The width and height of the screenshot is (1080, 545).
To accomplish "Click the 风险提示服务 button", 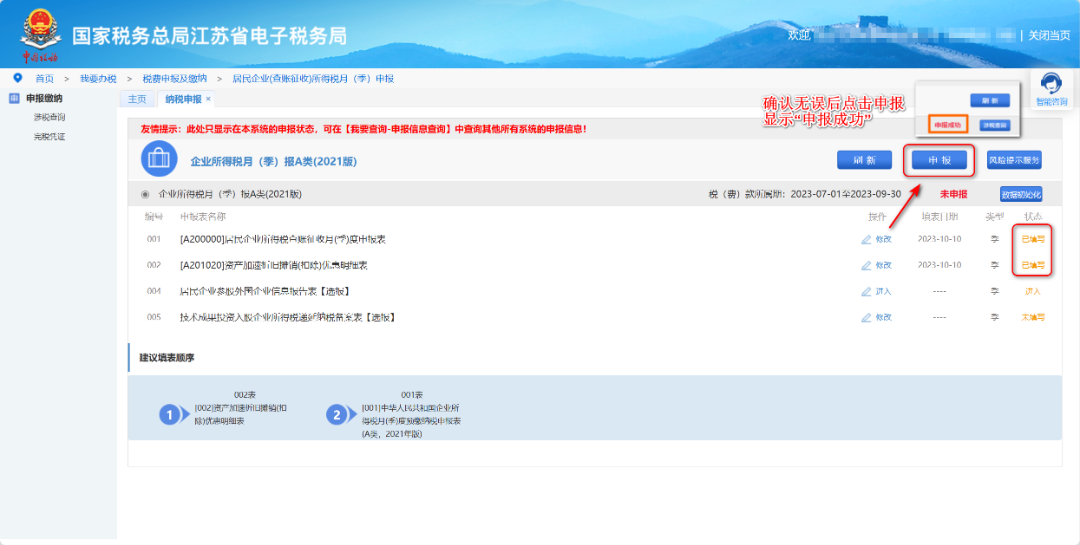I will (1014, 160).
